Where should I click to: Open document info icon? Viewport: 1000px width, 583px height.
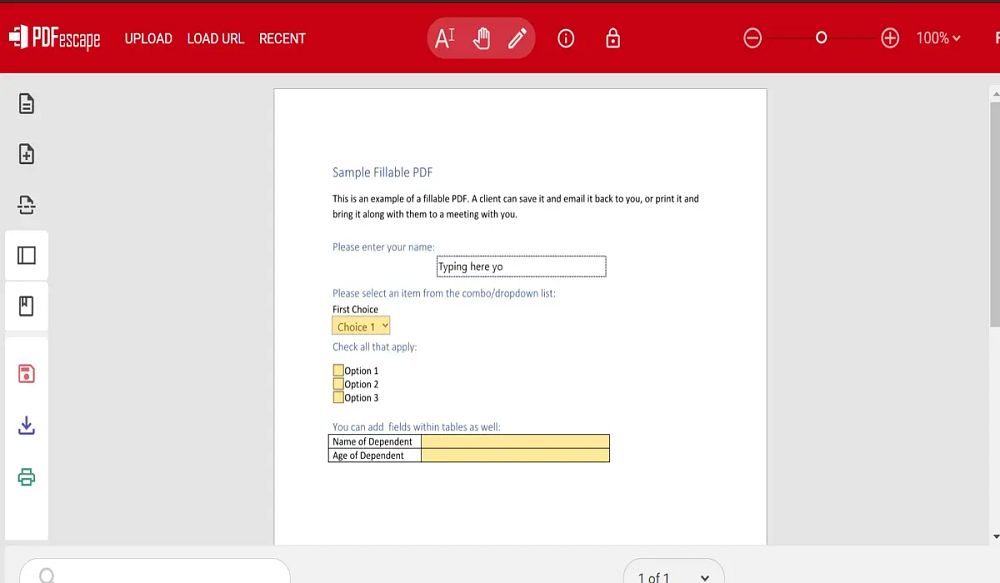pyautogui.click(x=566, y=38)
